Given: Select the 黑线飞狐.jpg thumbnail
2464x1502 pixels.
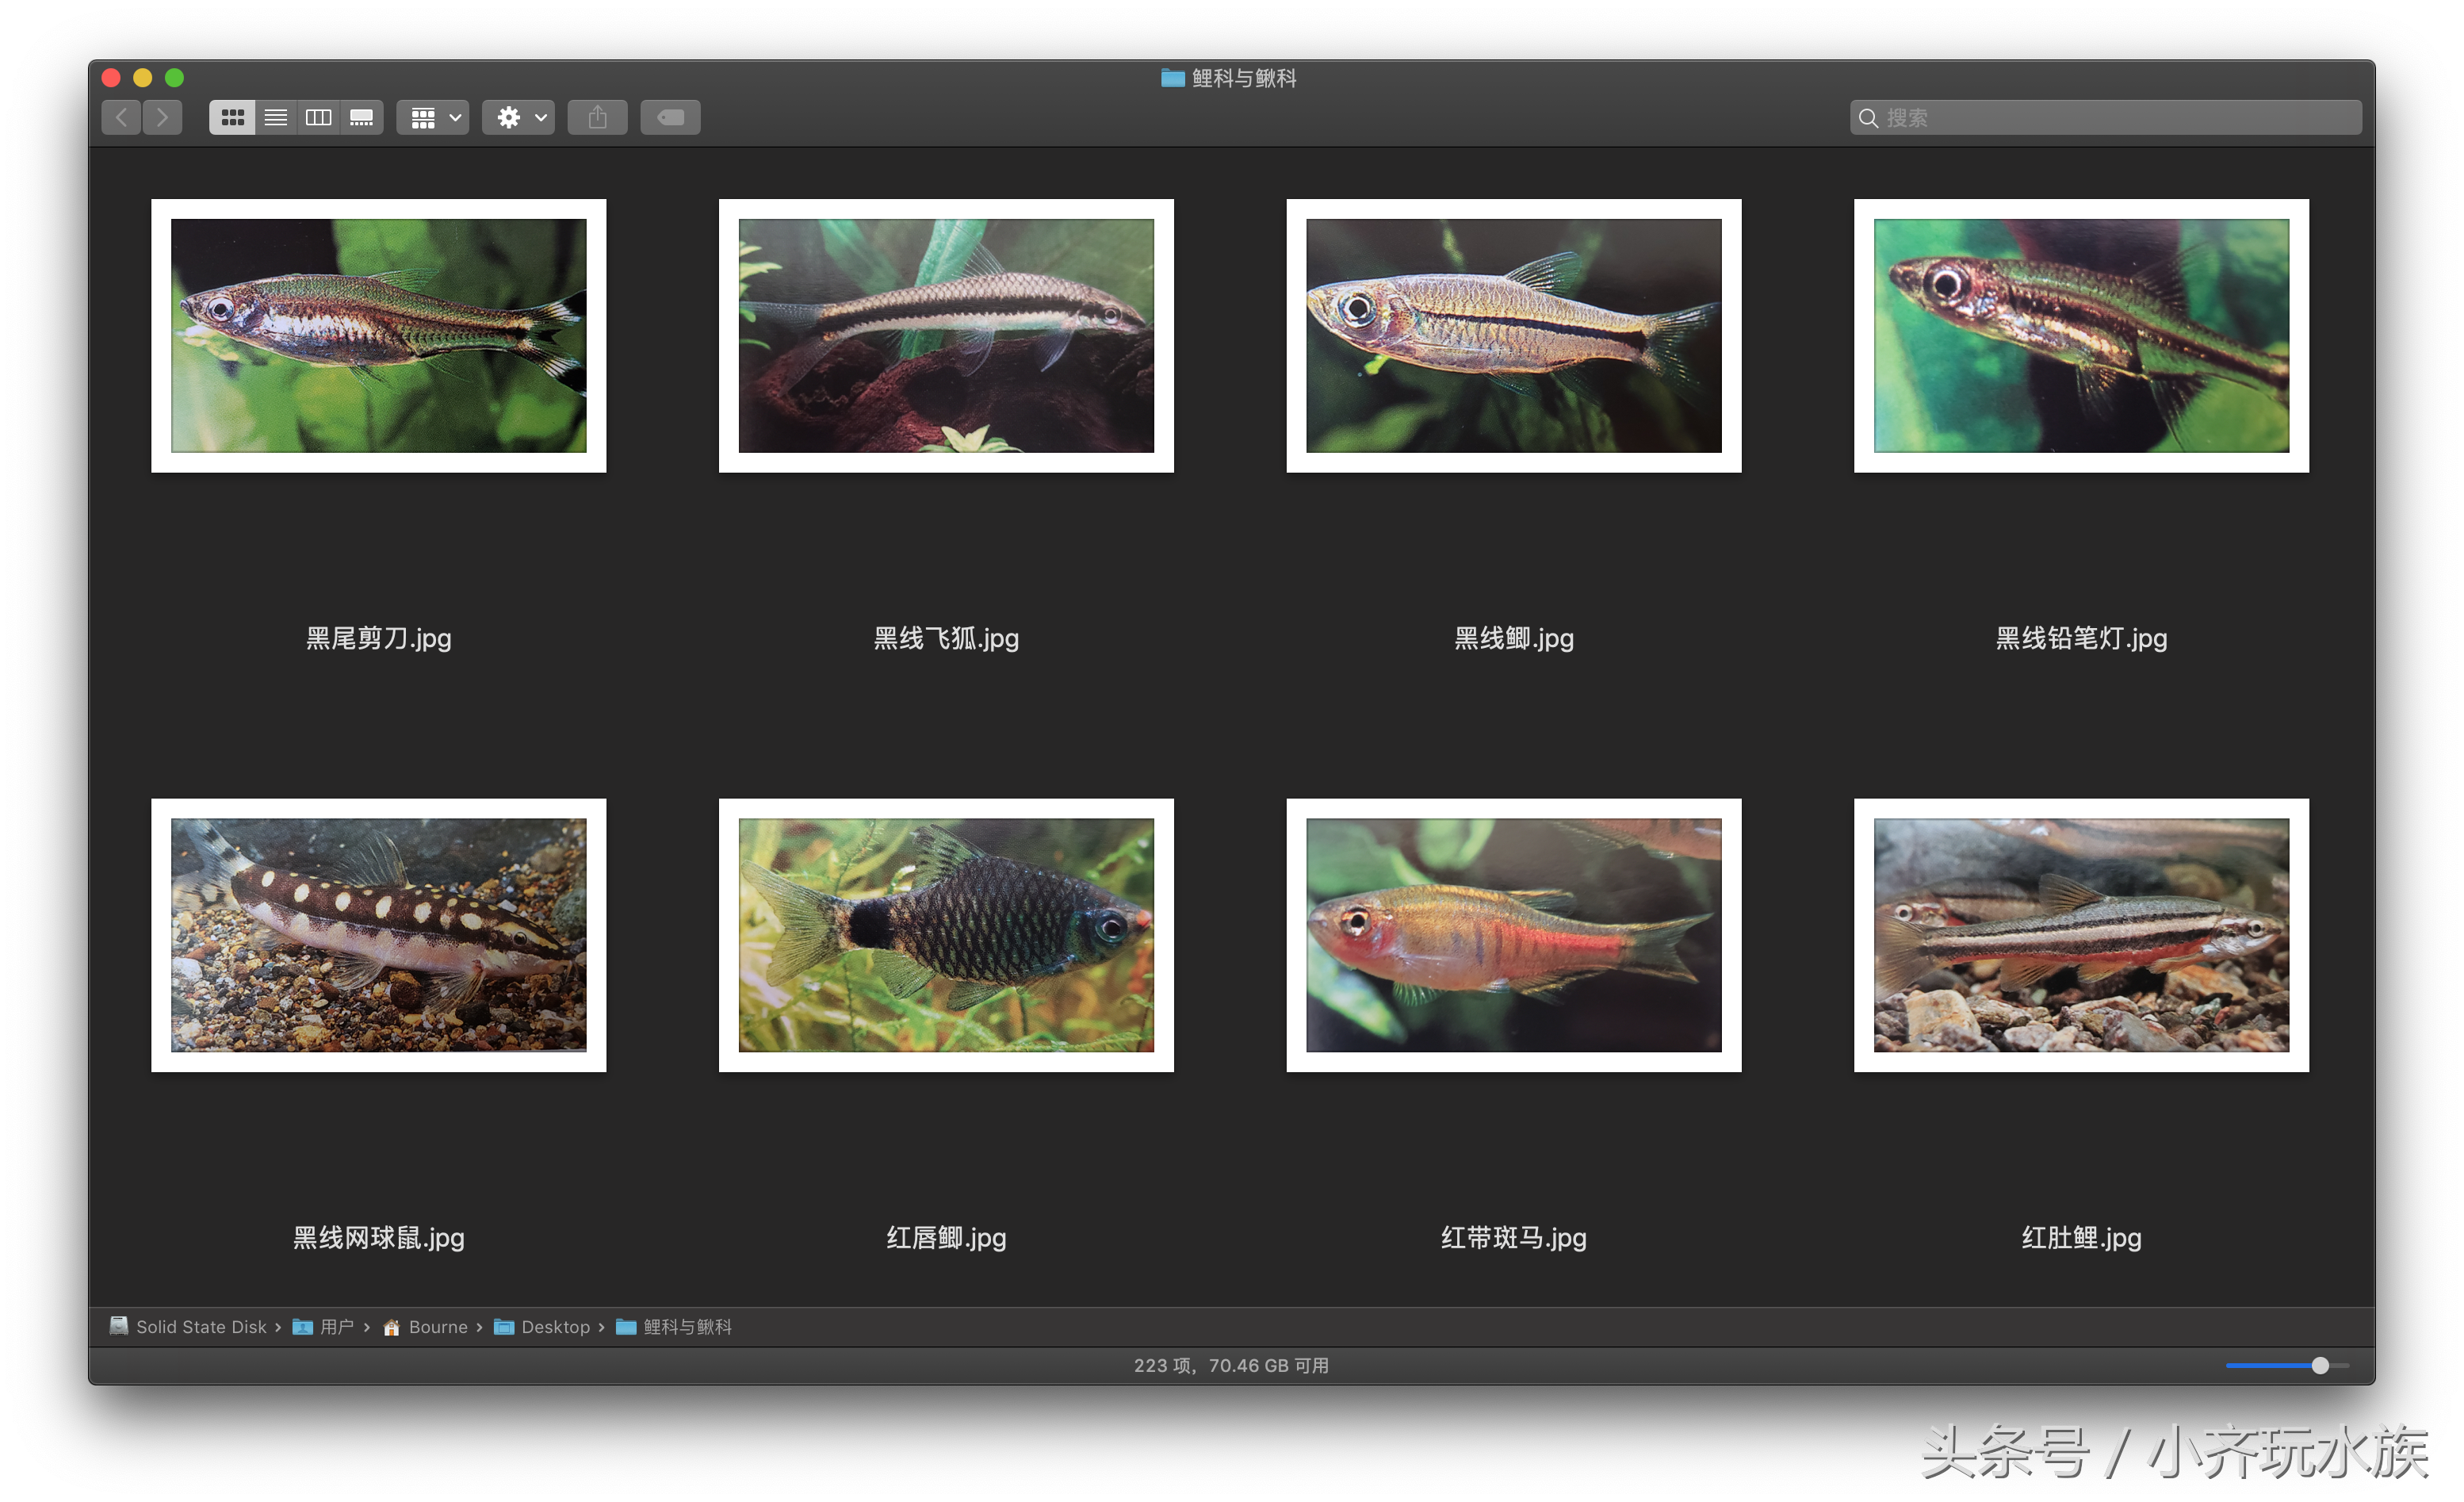Looking at the screenshot, I should [946, 336].
